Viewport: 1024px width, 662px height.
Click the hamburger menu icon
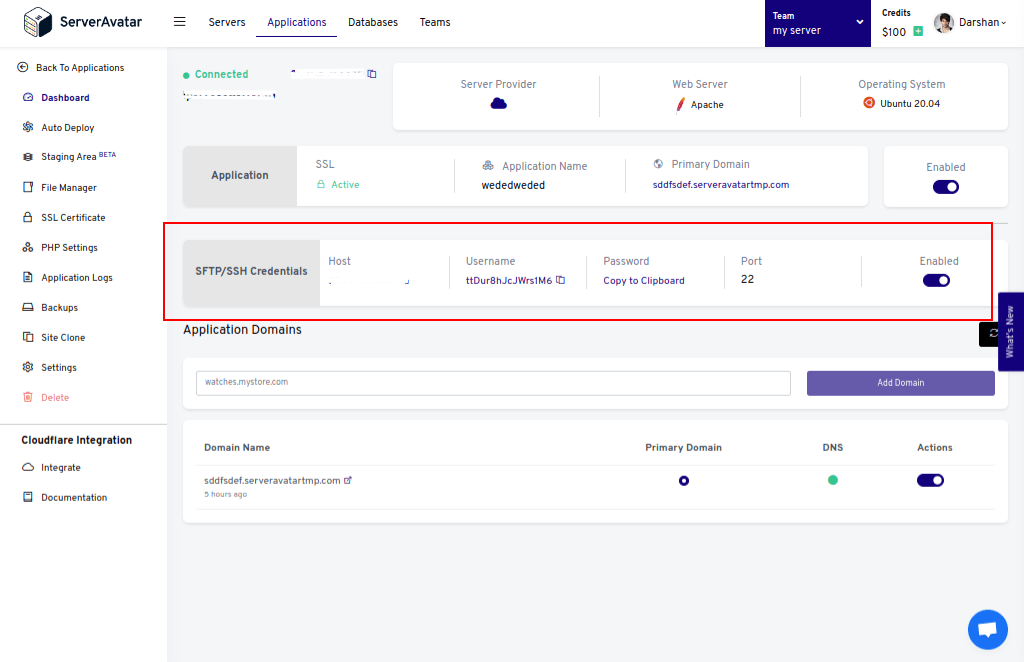pyautogui.click(x=180, y=22)
